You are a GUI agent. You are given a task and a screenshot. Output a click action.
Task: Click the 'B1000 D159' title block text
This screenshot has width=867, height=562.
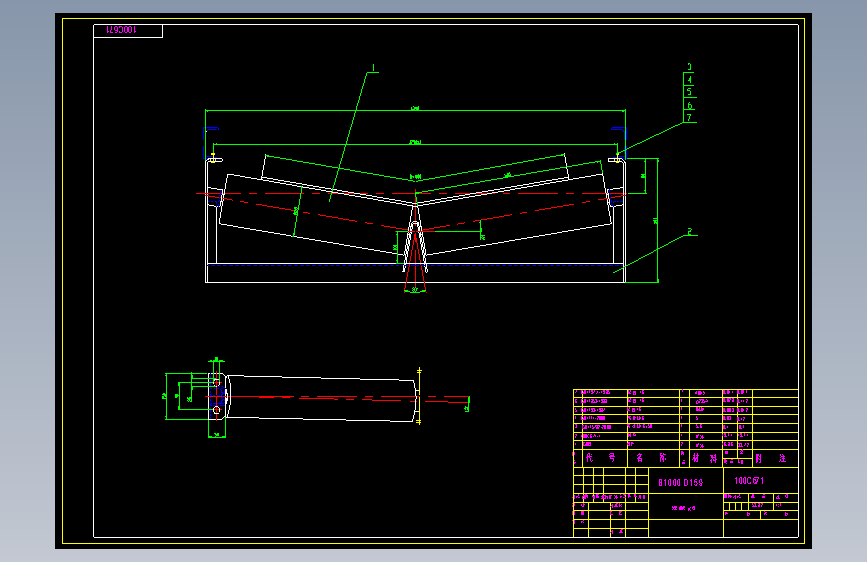680,482
